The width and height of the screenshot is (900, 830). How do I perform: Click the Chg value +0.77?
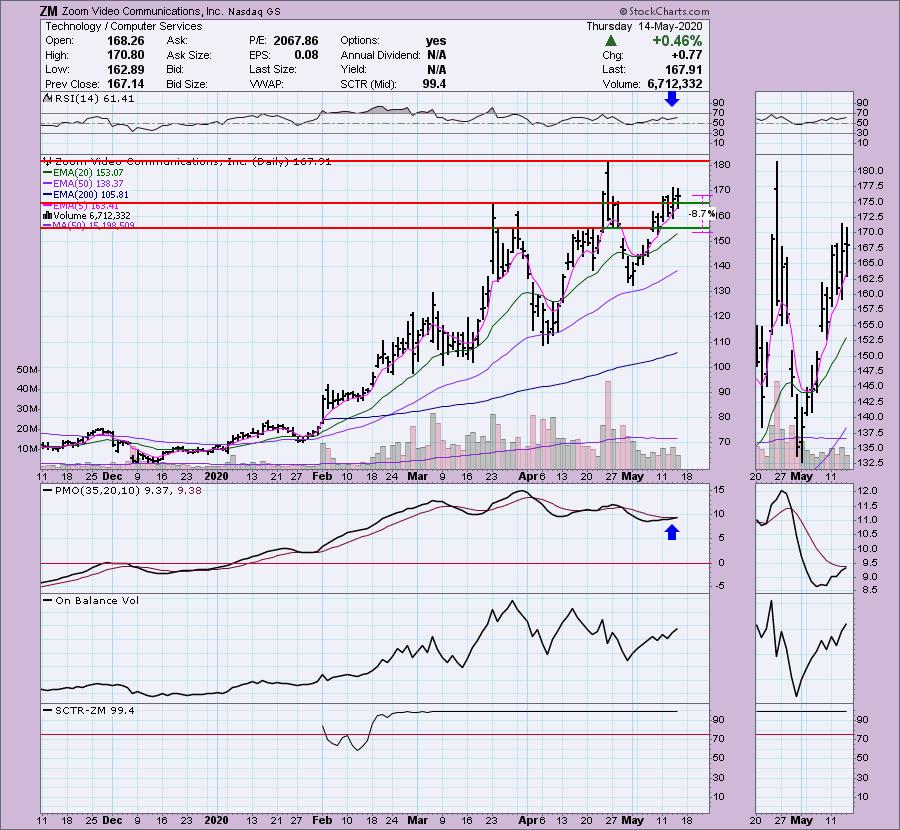point(686,55)
